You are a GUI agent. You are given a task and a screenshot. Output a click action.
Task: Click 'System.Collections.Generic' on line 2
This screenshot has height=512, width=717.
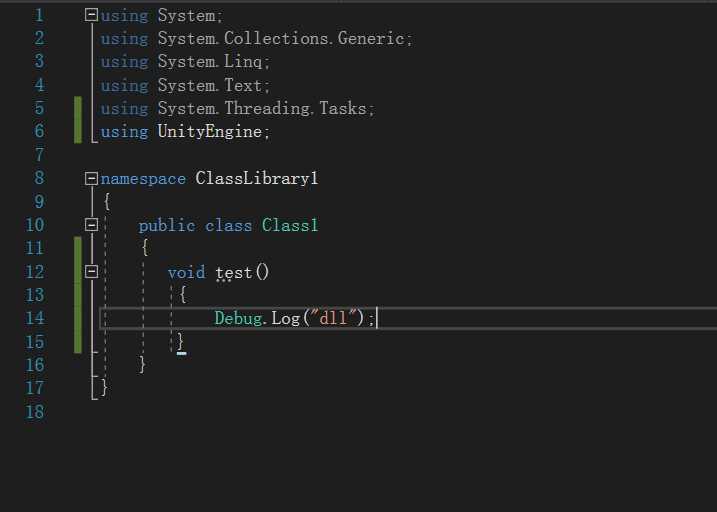[x=281, y=38]
